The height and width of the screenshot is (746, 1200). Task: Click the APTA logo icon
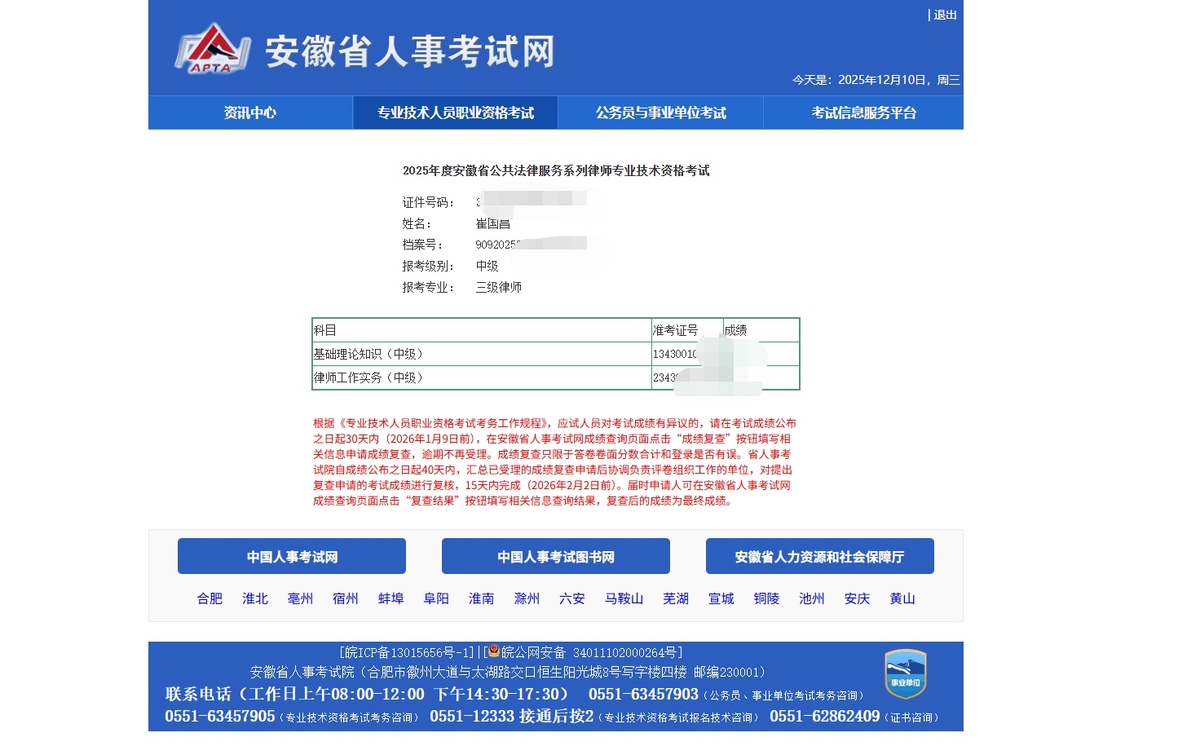(211, 48)
